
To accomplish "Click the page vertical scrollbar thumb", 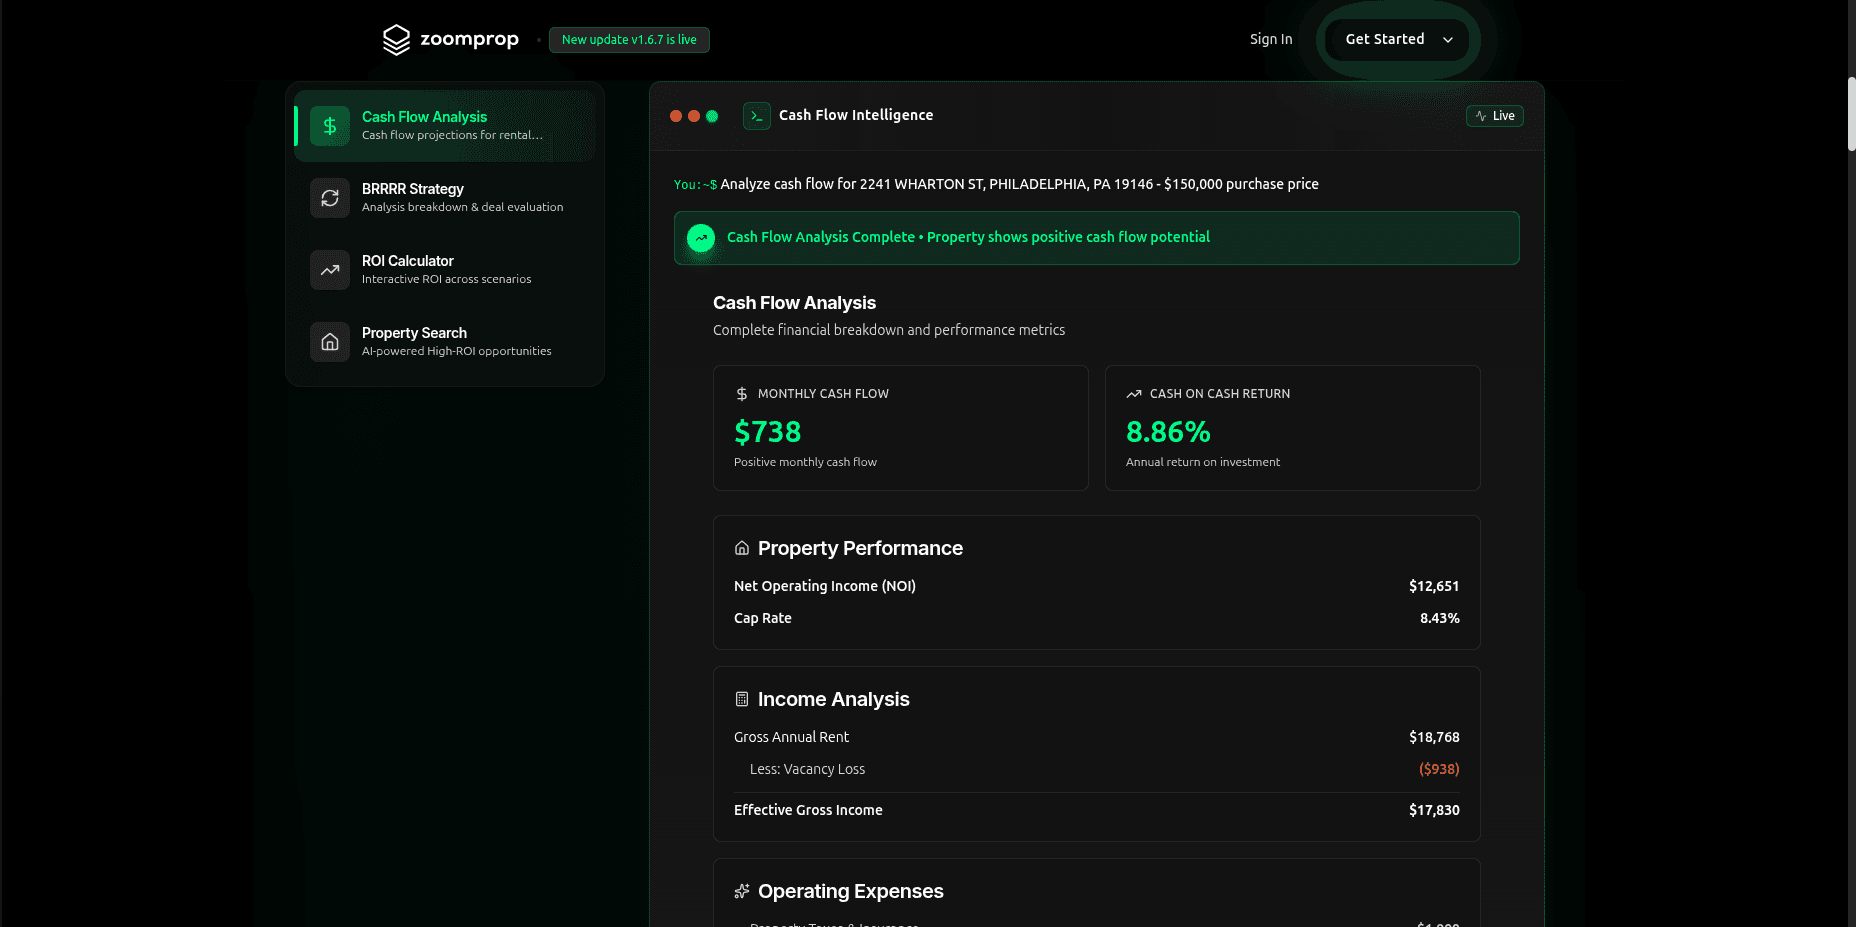I will click(1851, 113).
